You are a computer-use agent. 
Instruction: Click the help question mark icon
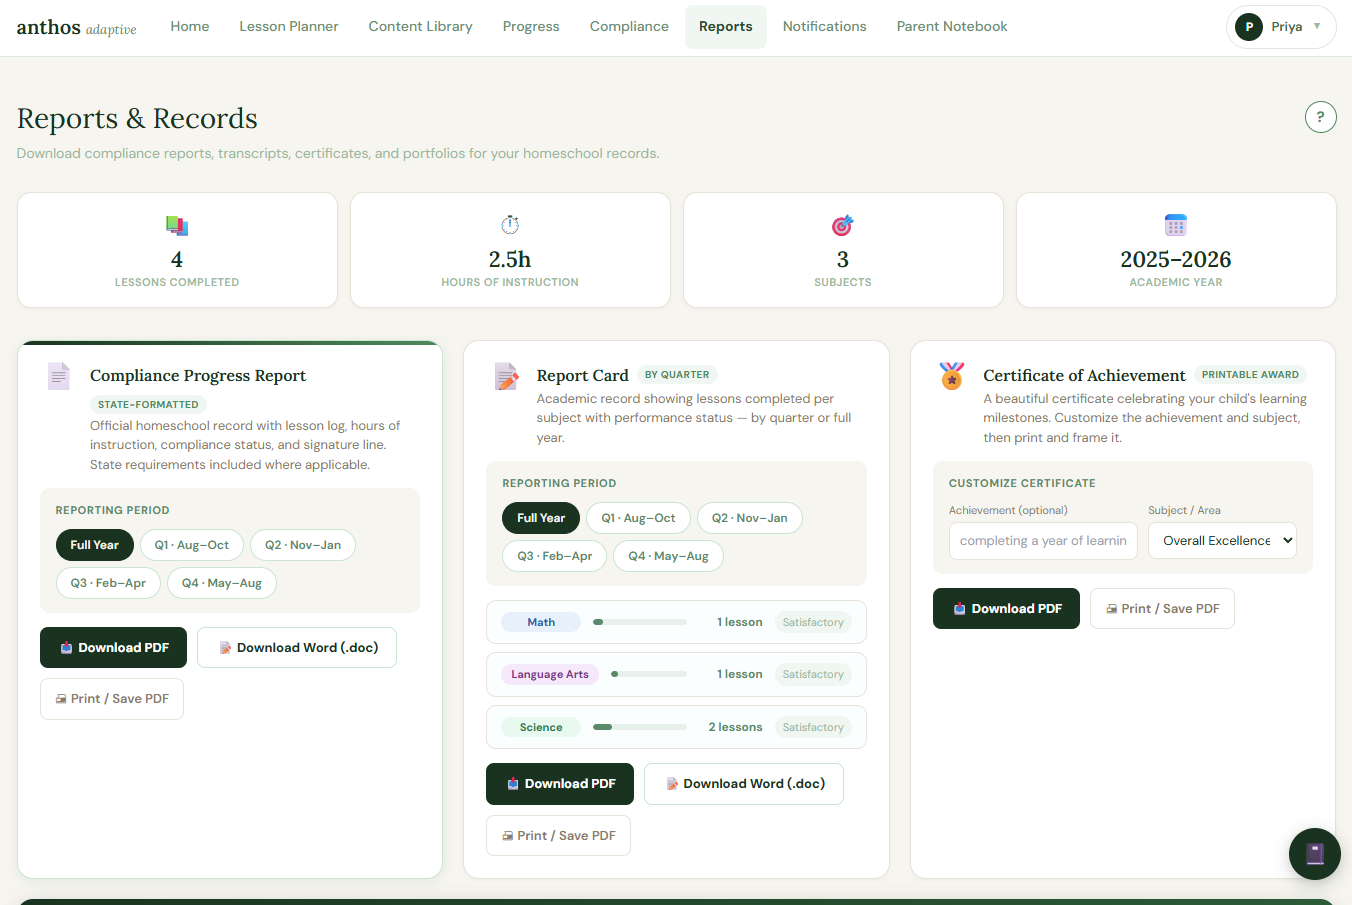click(1321, 117)
